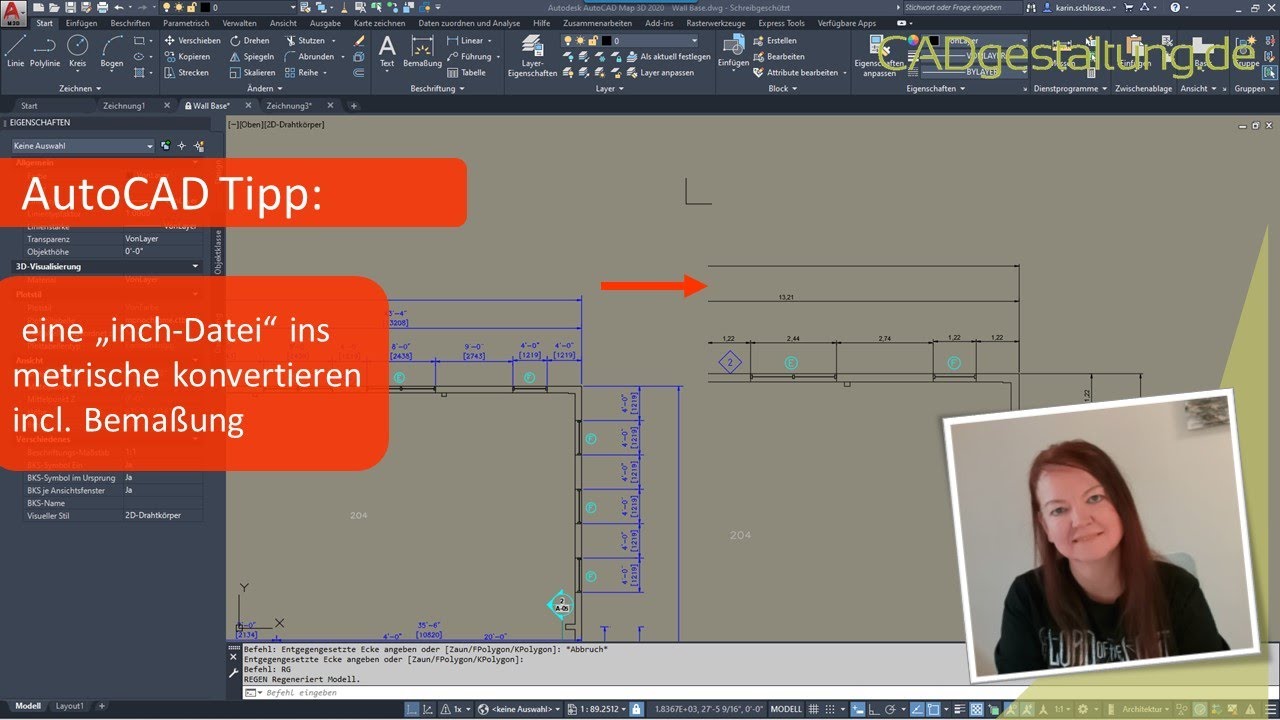This screenshot has height=720, width=1280.
Task: Collapse the 3D-Visualisierung section
Action: coord(196,267)
